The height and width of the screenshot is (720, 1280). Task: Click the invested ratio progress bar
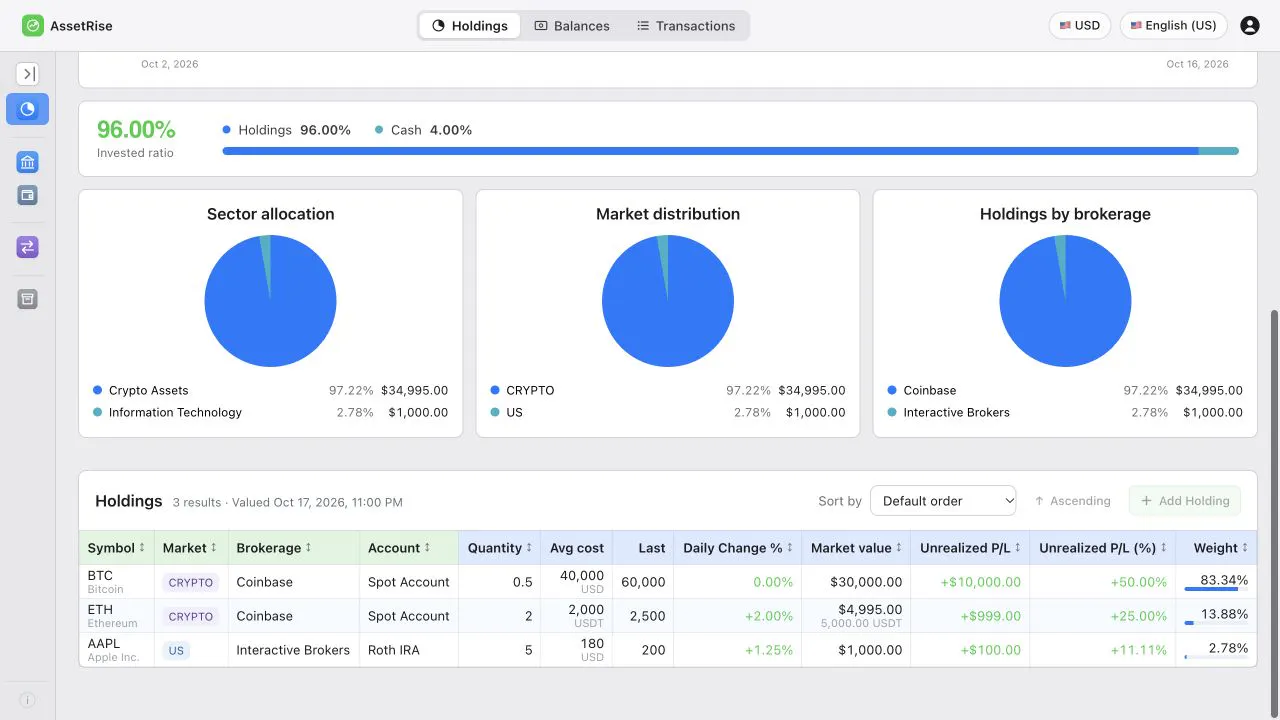[x=730, y=151]
